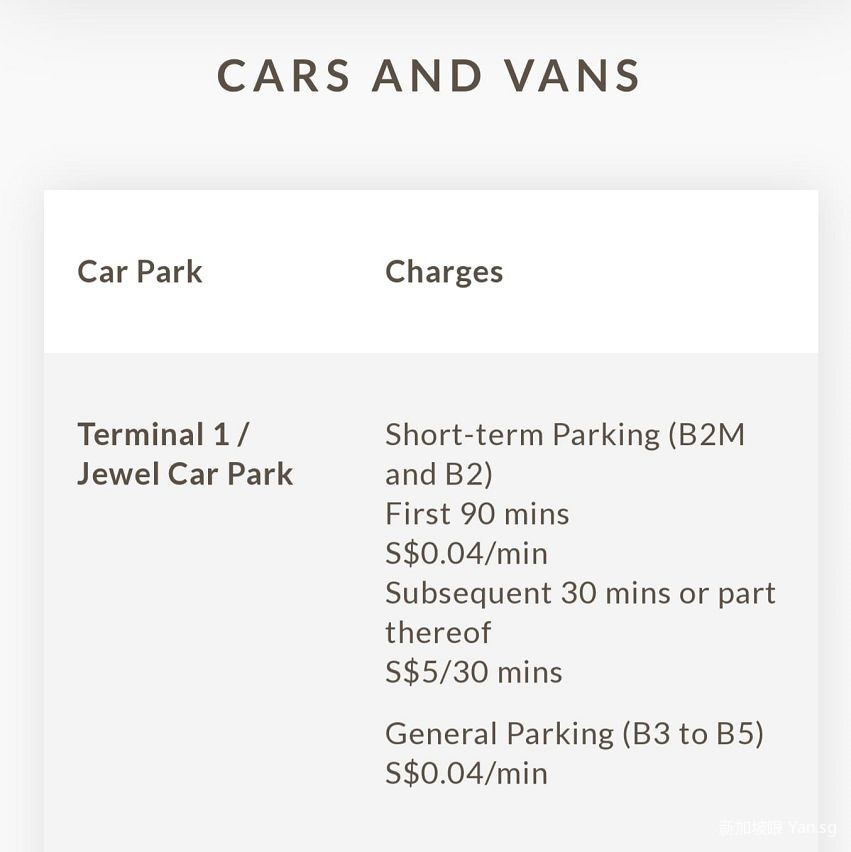Click the 'General Parking' text
The height and width of the screenshot is (852, 851).
[x=498, y=734]
